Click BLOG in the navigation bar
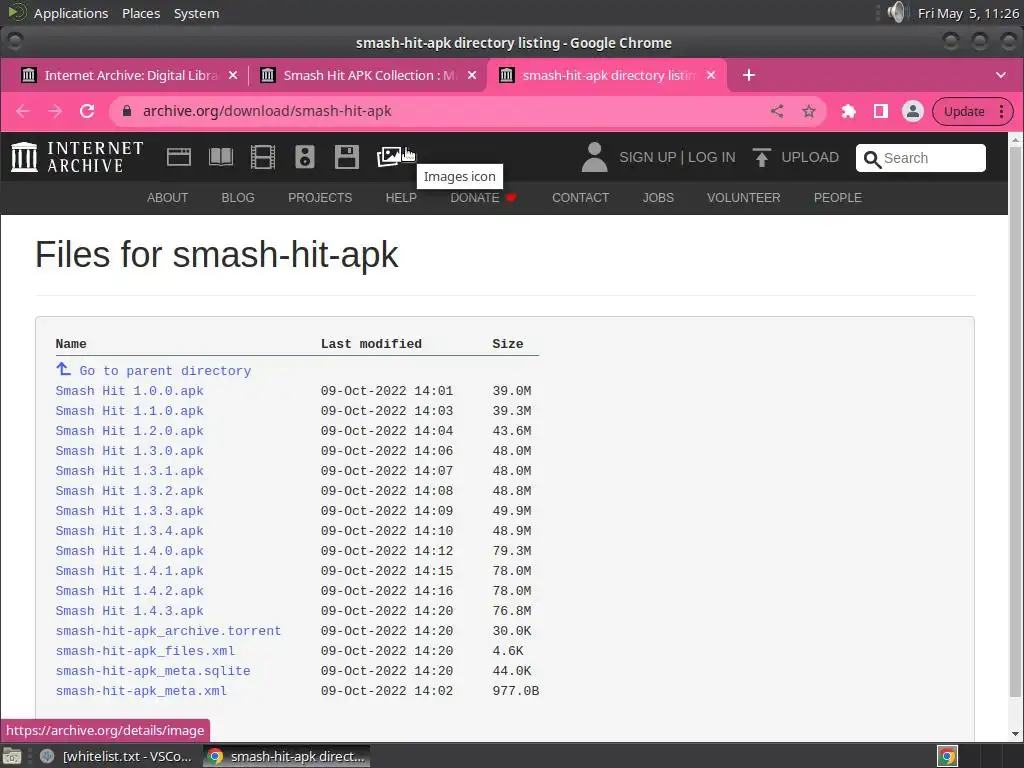1024x768 pixels. coord(238,198)
